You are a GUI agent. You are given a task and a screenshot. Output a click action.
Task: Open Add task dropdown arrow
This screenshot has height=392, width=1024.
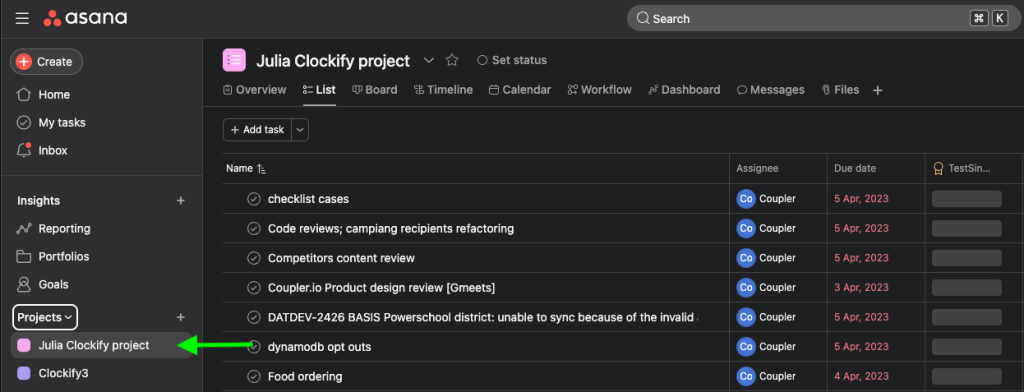[300, 130]
